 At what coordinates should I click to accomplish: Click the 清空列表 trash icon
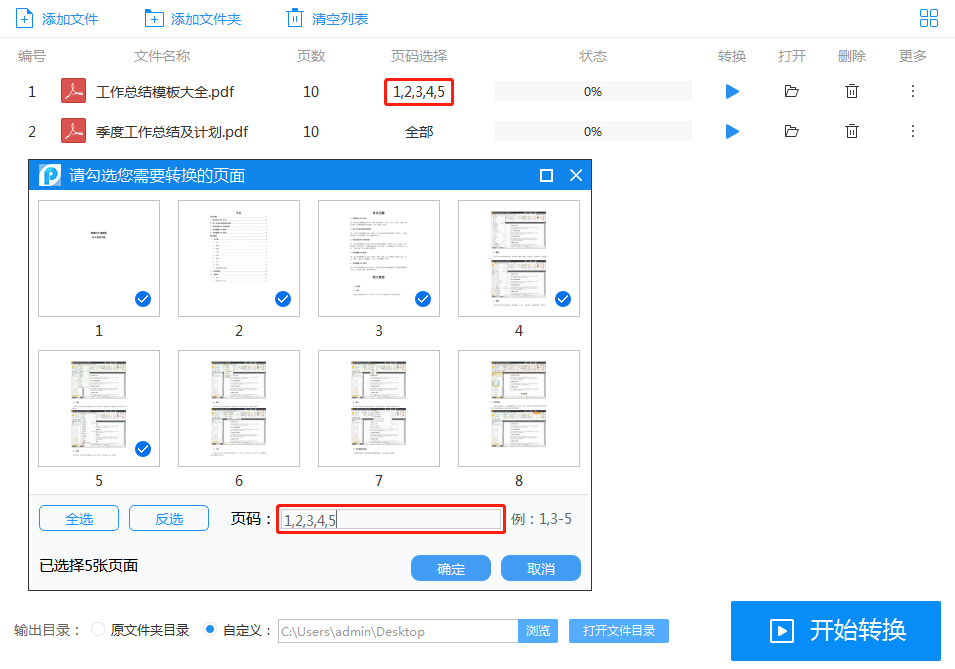pyautogui.click(x=295, y=18)
